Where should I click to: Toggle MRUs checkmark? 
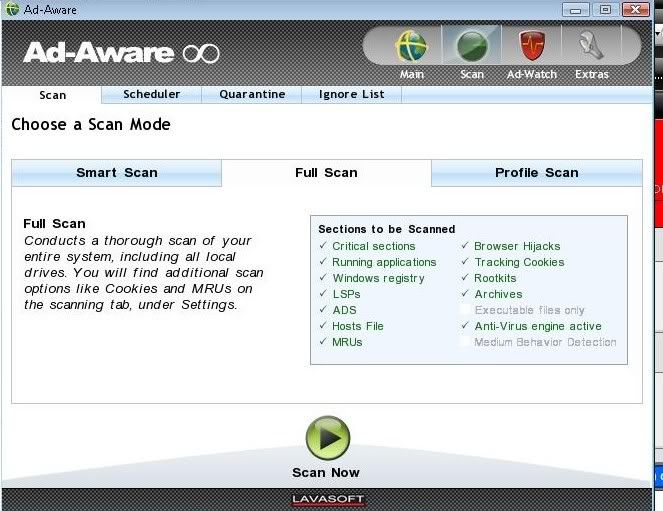[323, 342]
